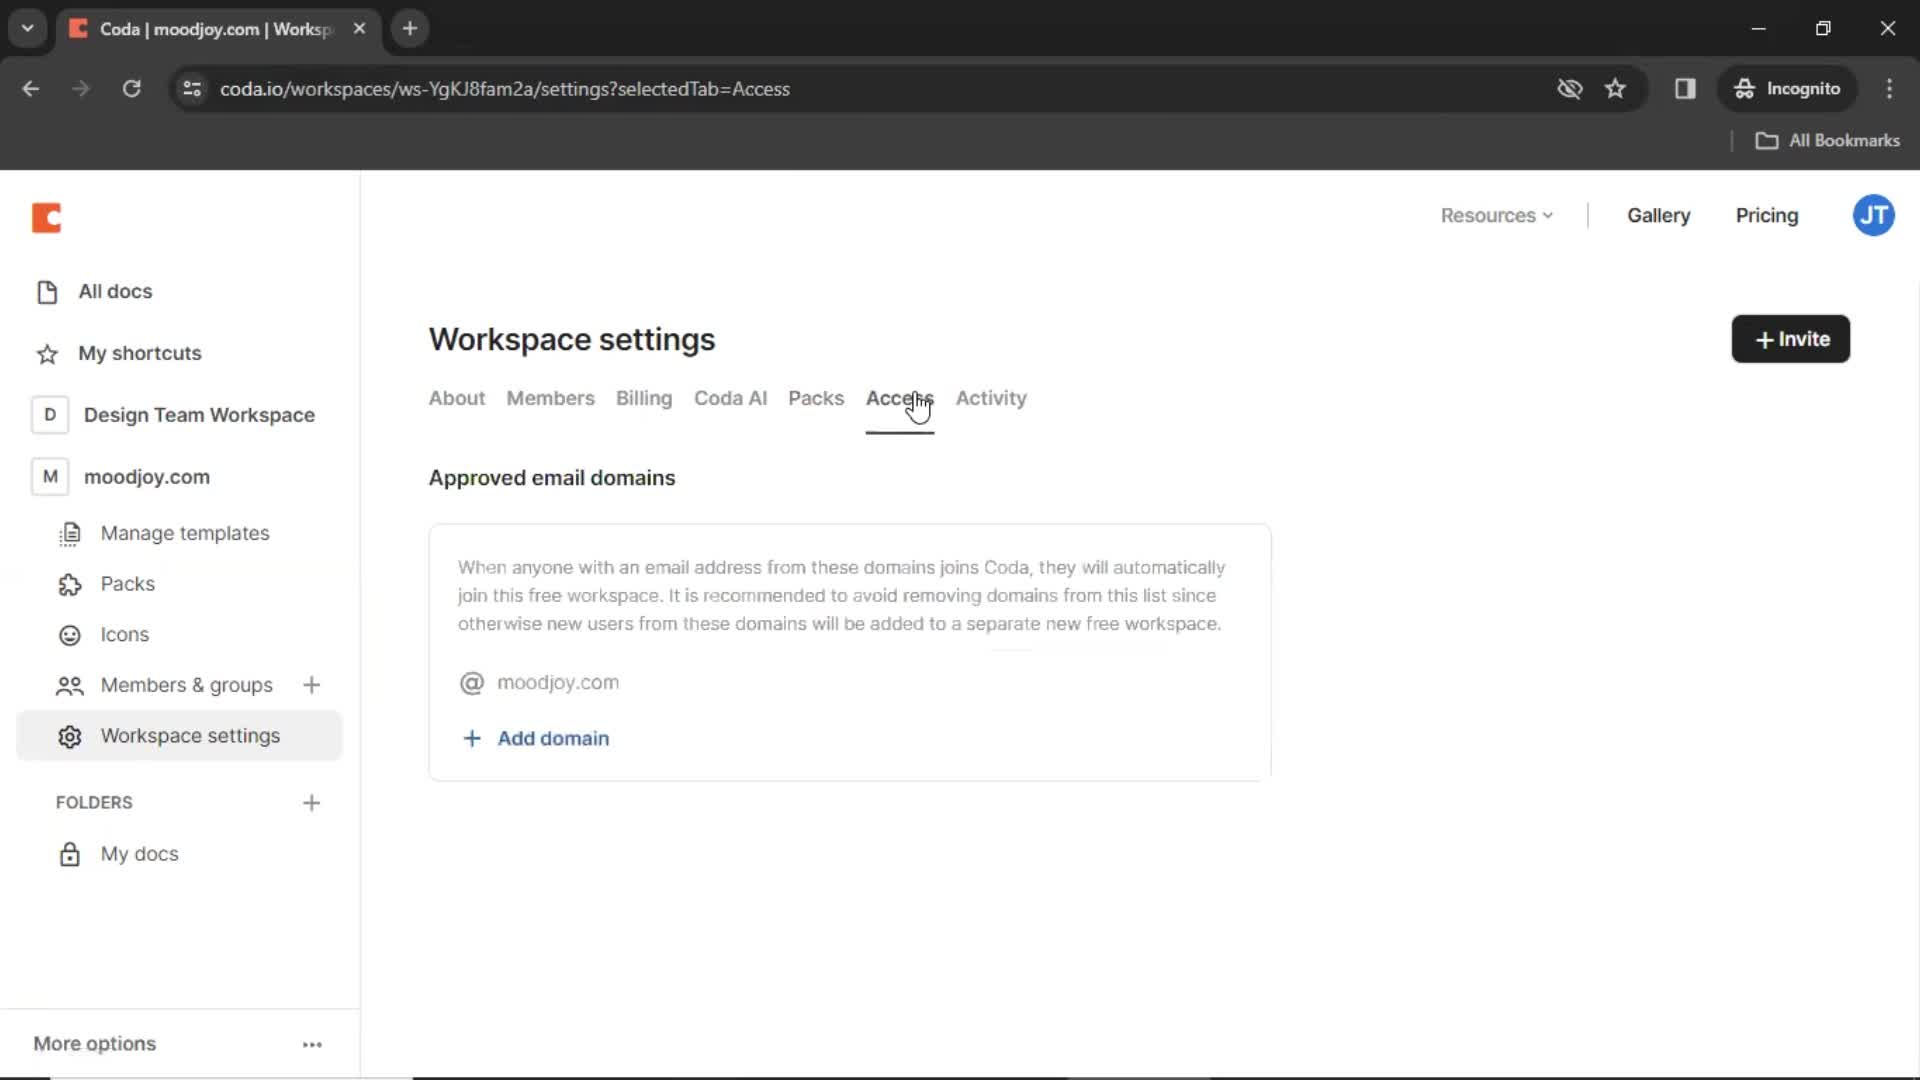Bookmark this page with the star
1920x1080 pixels.
click(x=1615, y=89)
